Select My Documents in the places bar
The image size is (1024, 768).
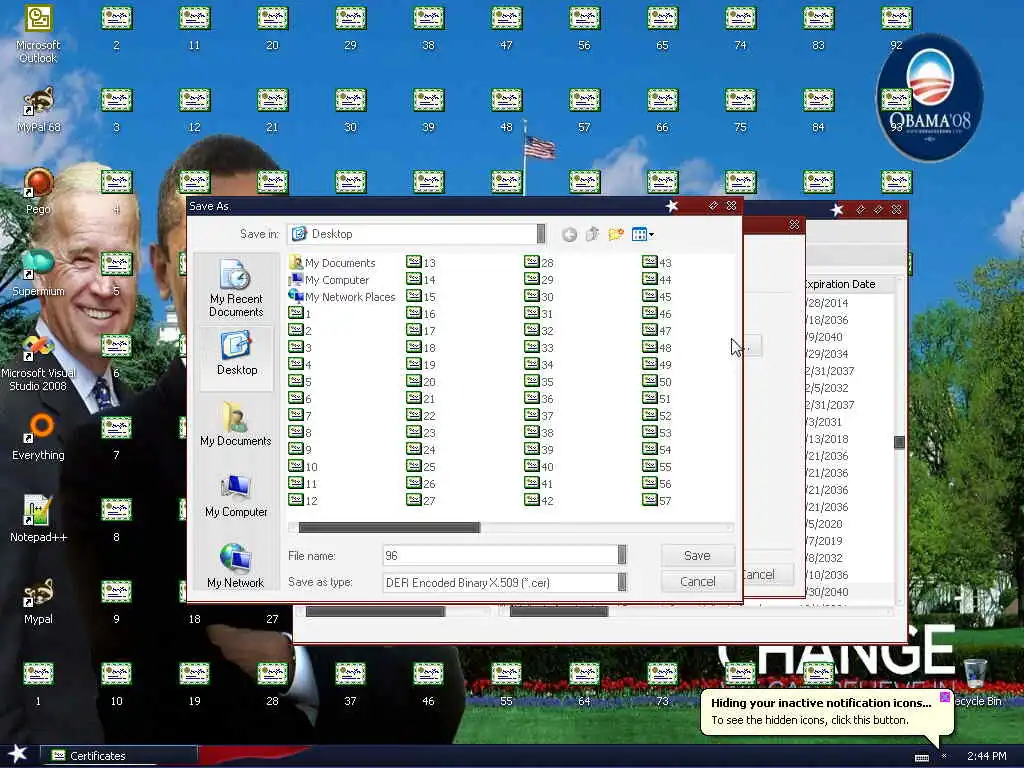236,425
